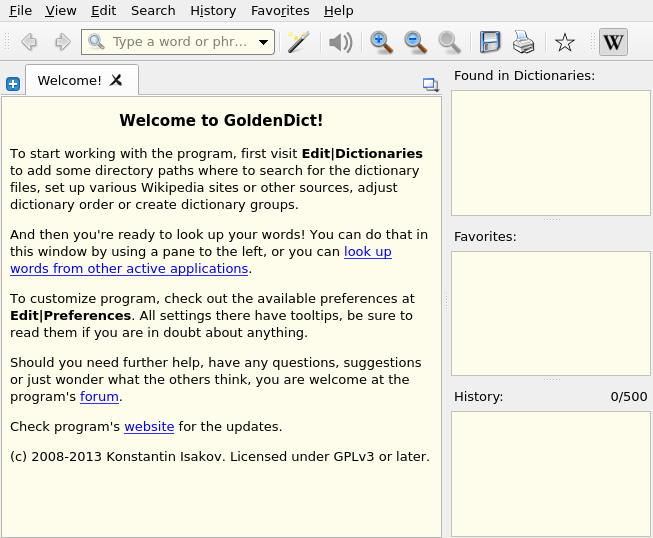Print the article with the printer icon
Viewport: 653px width, 538px height.
click(523, 42)
